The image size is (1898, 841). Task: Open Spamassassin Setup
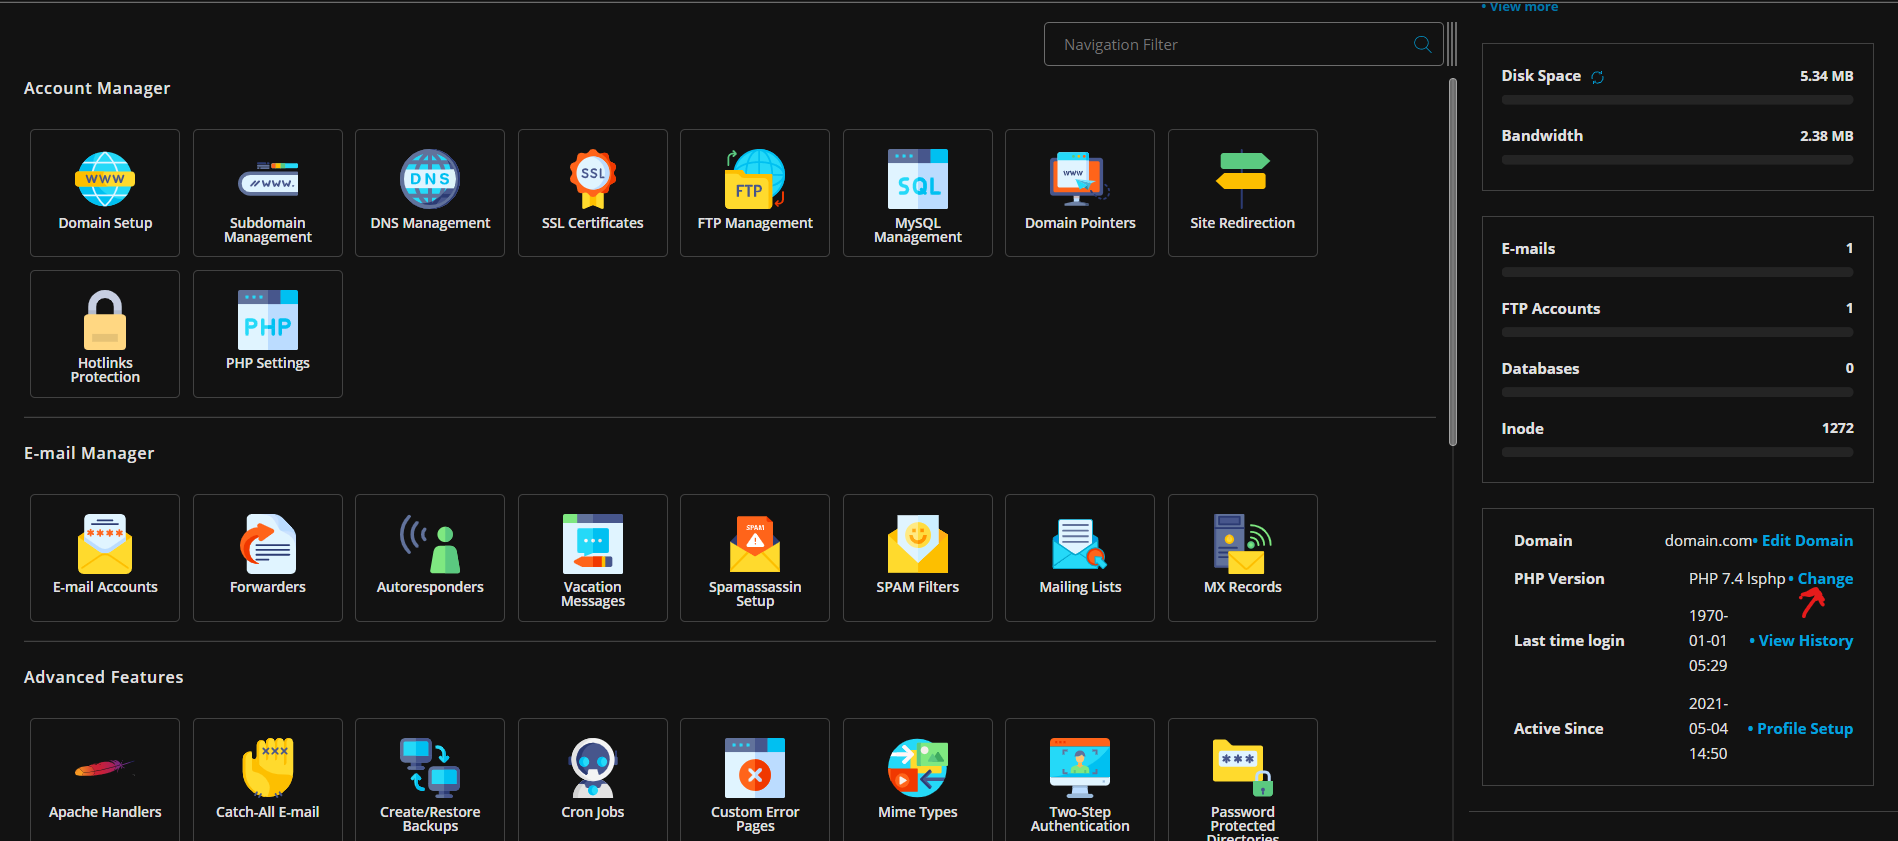(x=755, y=558)
